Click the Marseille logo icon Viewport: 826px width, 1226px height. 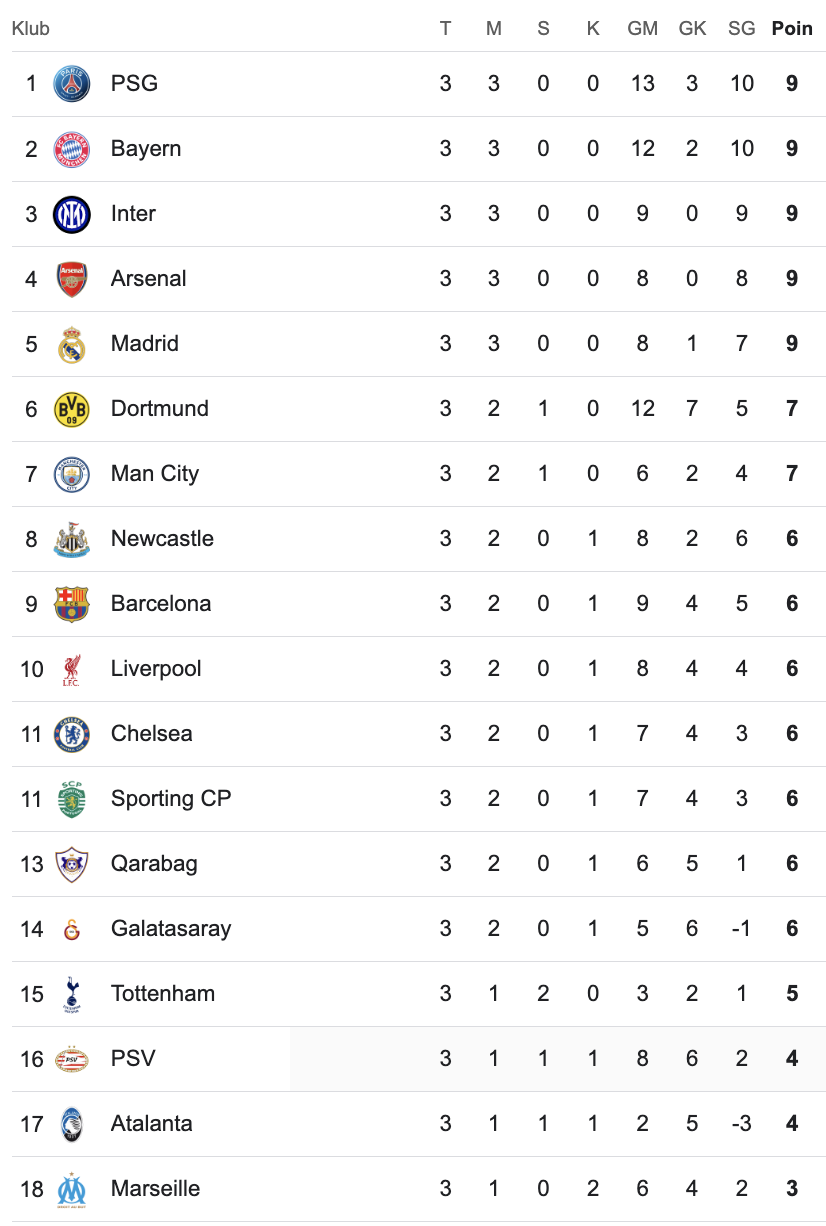pos(71,1189)
